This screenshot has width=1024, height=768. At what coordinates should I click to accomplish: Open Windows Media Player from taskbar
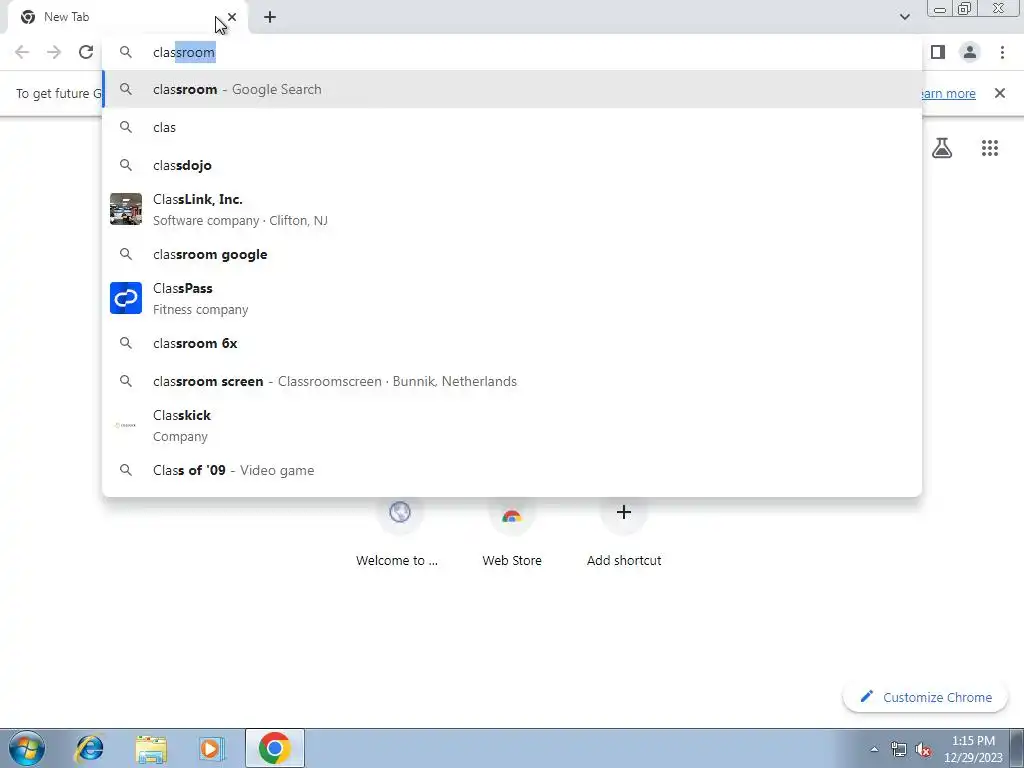(212, 748)
